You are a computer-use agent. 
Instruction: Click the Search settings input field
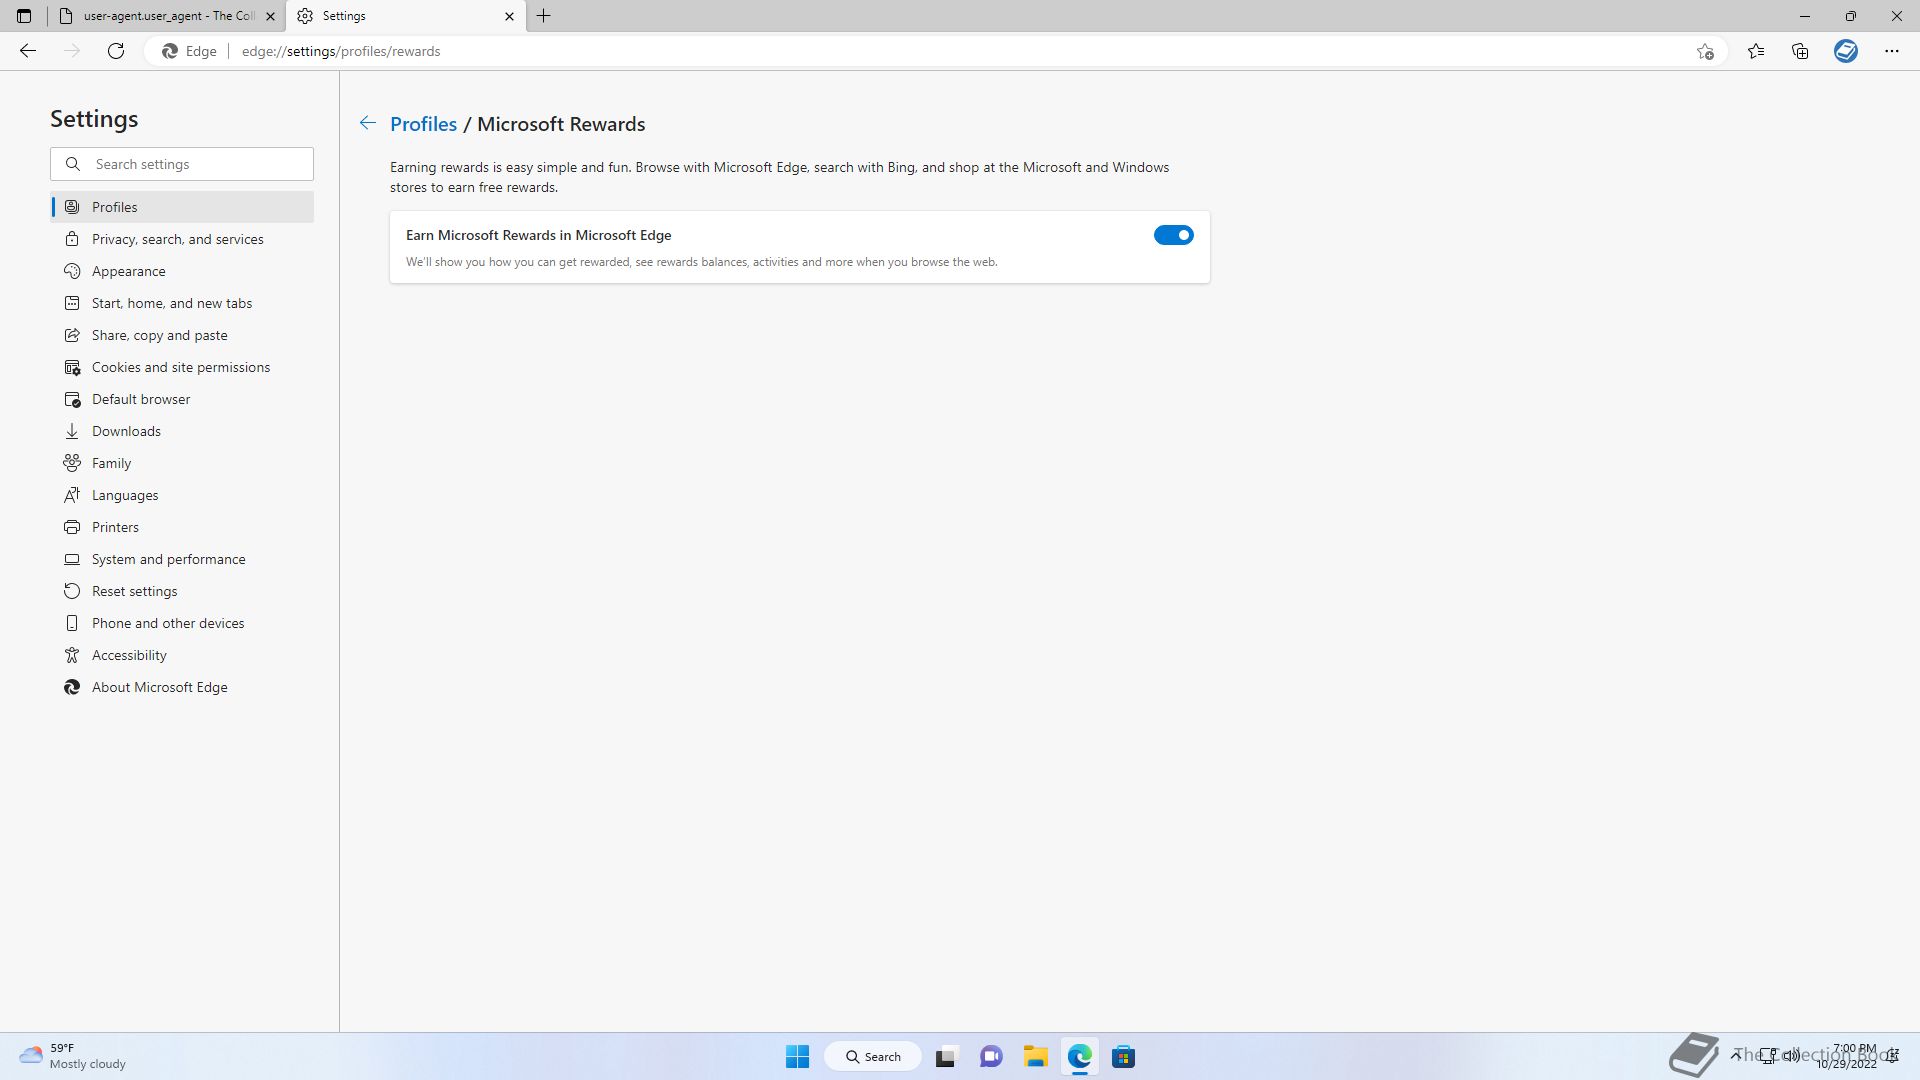coord(182,164)
